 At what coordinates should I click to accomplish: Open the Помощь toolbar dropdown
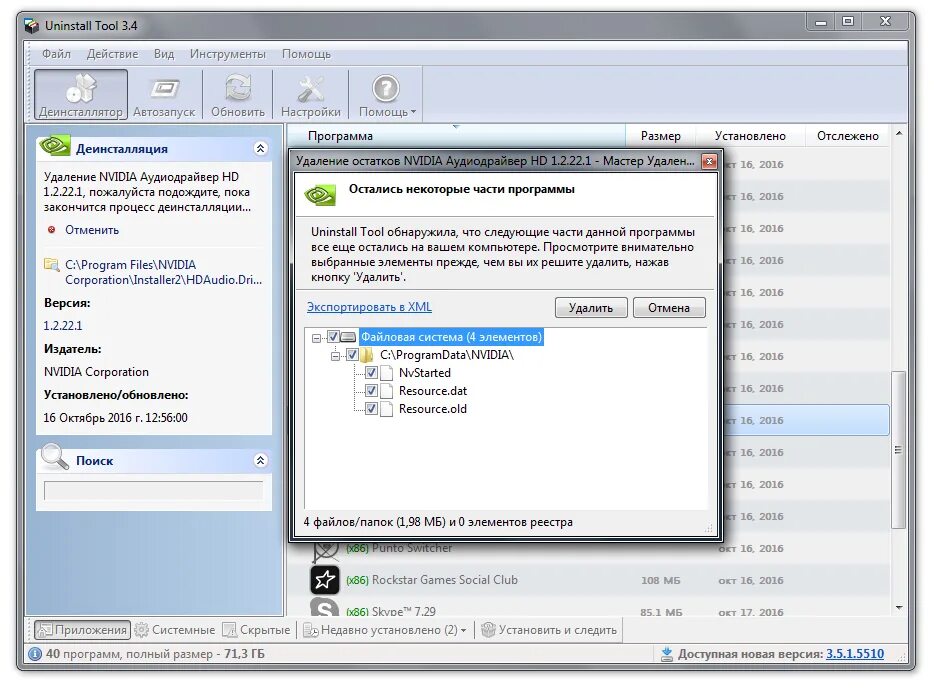pos(386,95)
